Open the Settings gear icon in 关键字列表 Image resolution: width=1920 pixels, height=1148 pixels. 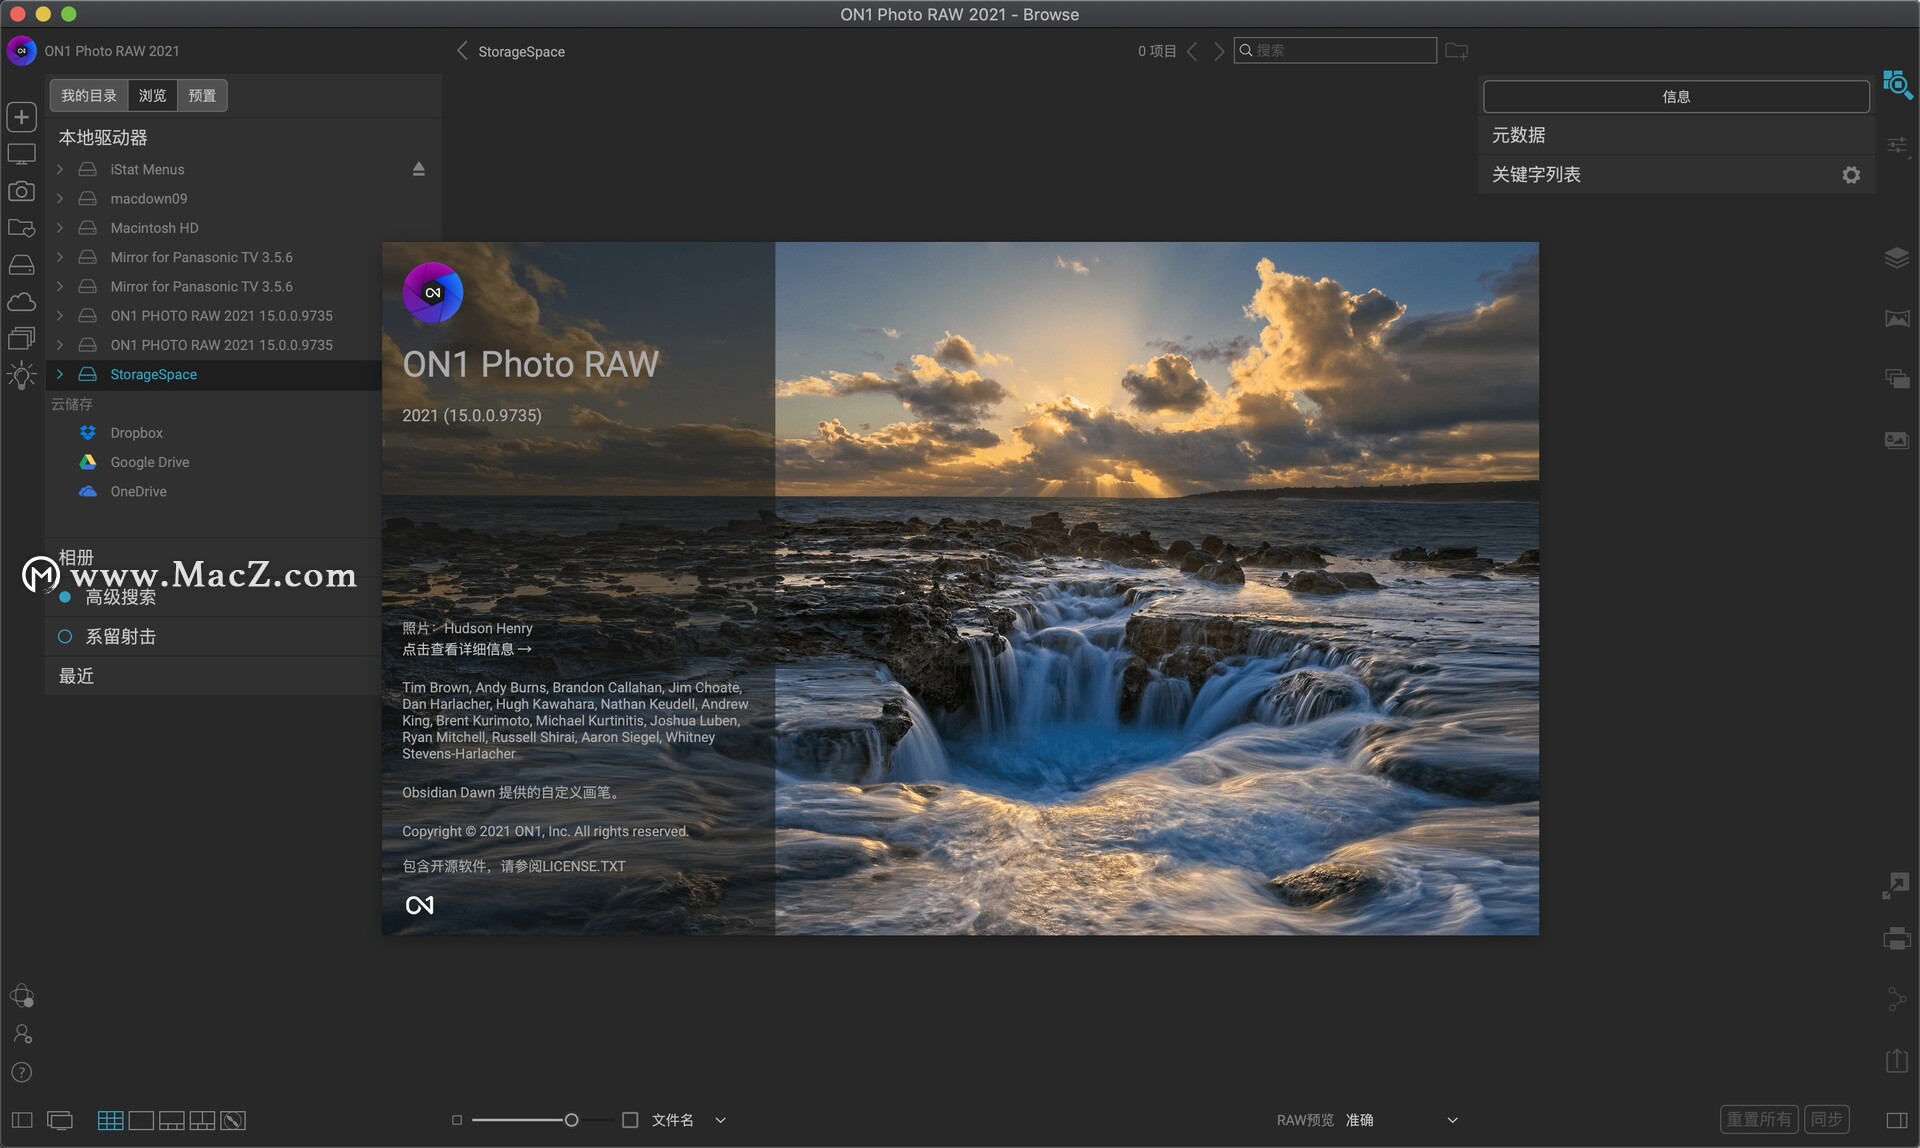[x=1852, y=174]
